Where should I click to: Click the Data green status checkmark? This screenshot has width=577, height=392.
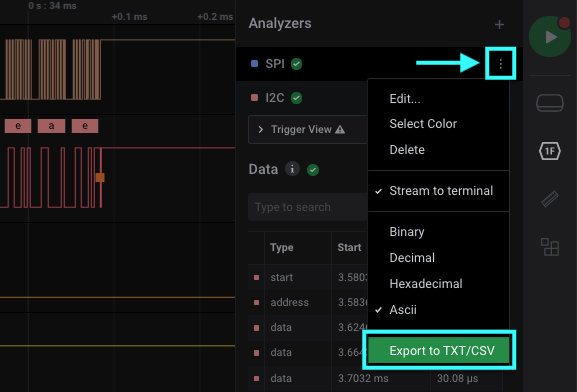click(x=313, y=170)
